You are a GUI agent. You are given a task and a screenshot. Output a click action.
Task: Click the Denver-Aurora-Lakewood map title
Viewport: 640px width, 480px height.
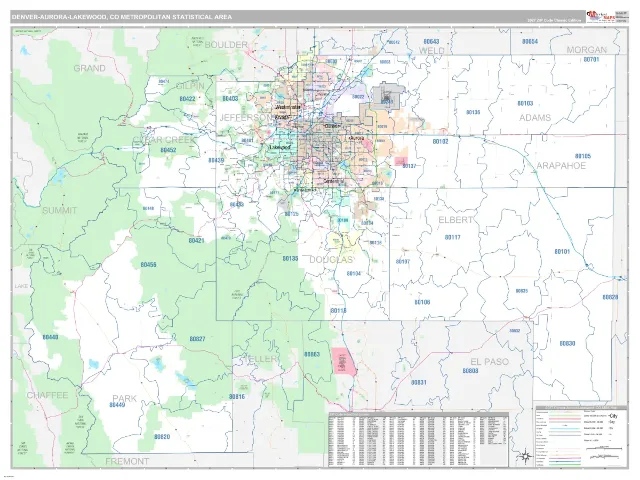pyautogui.click(x=122, y=17)
